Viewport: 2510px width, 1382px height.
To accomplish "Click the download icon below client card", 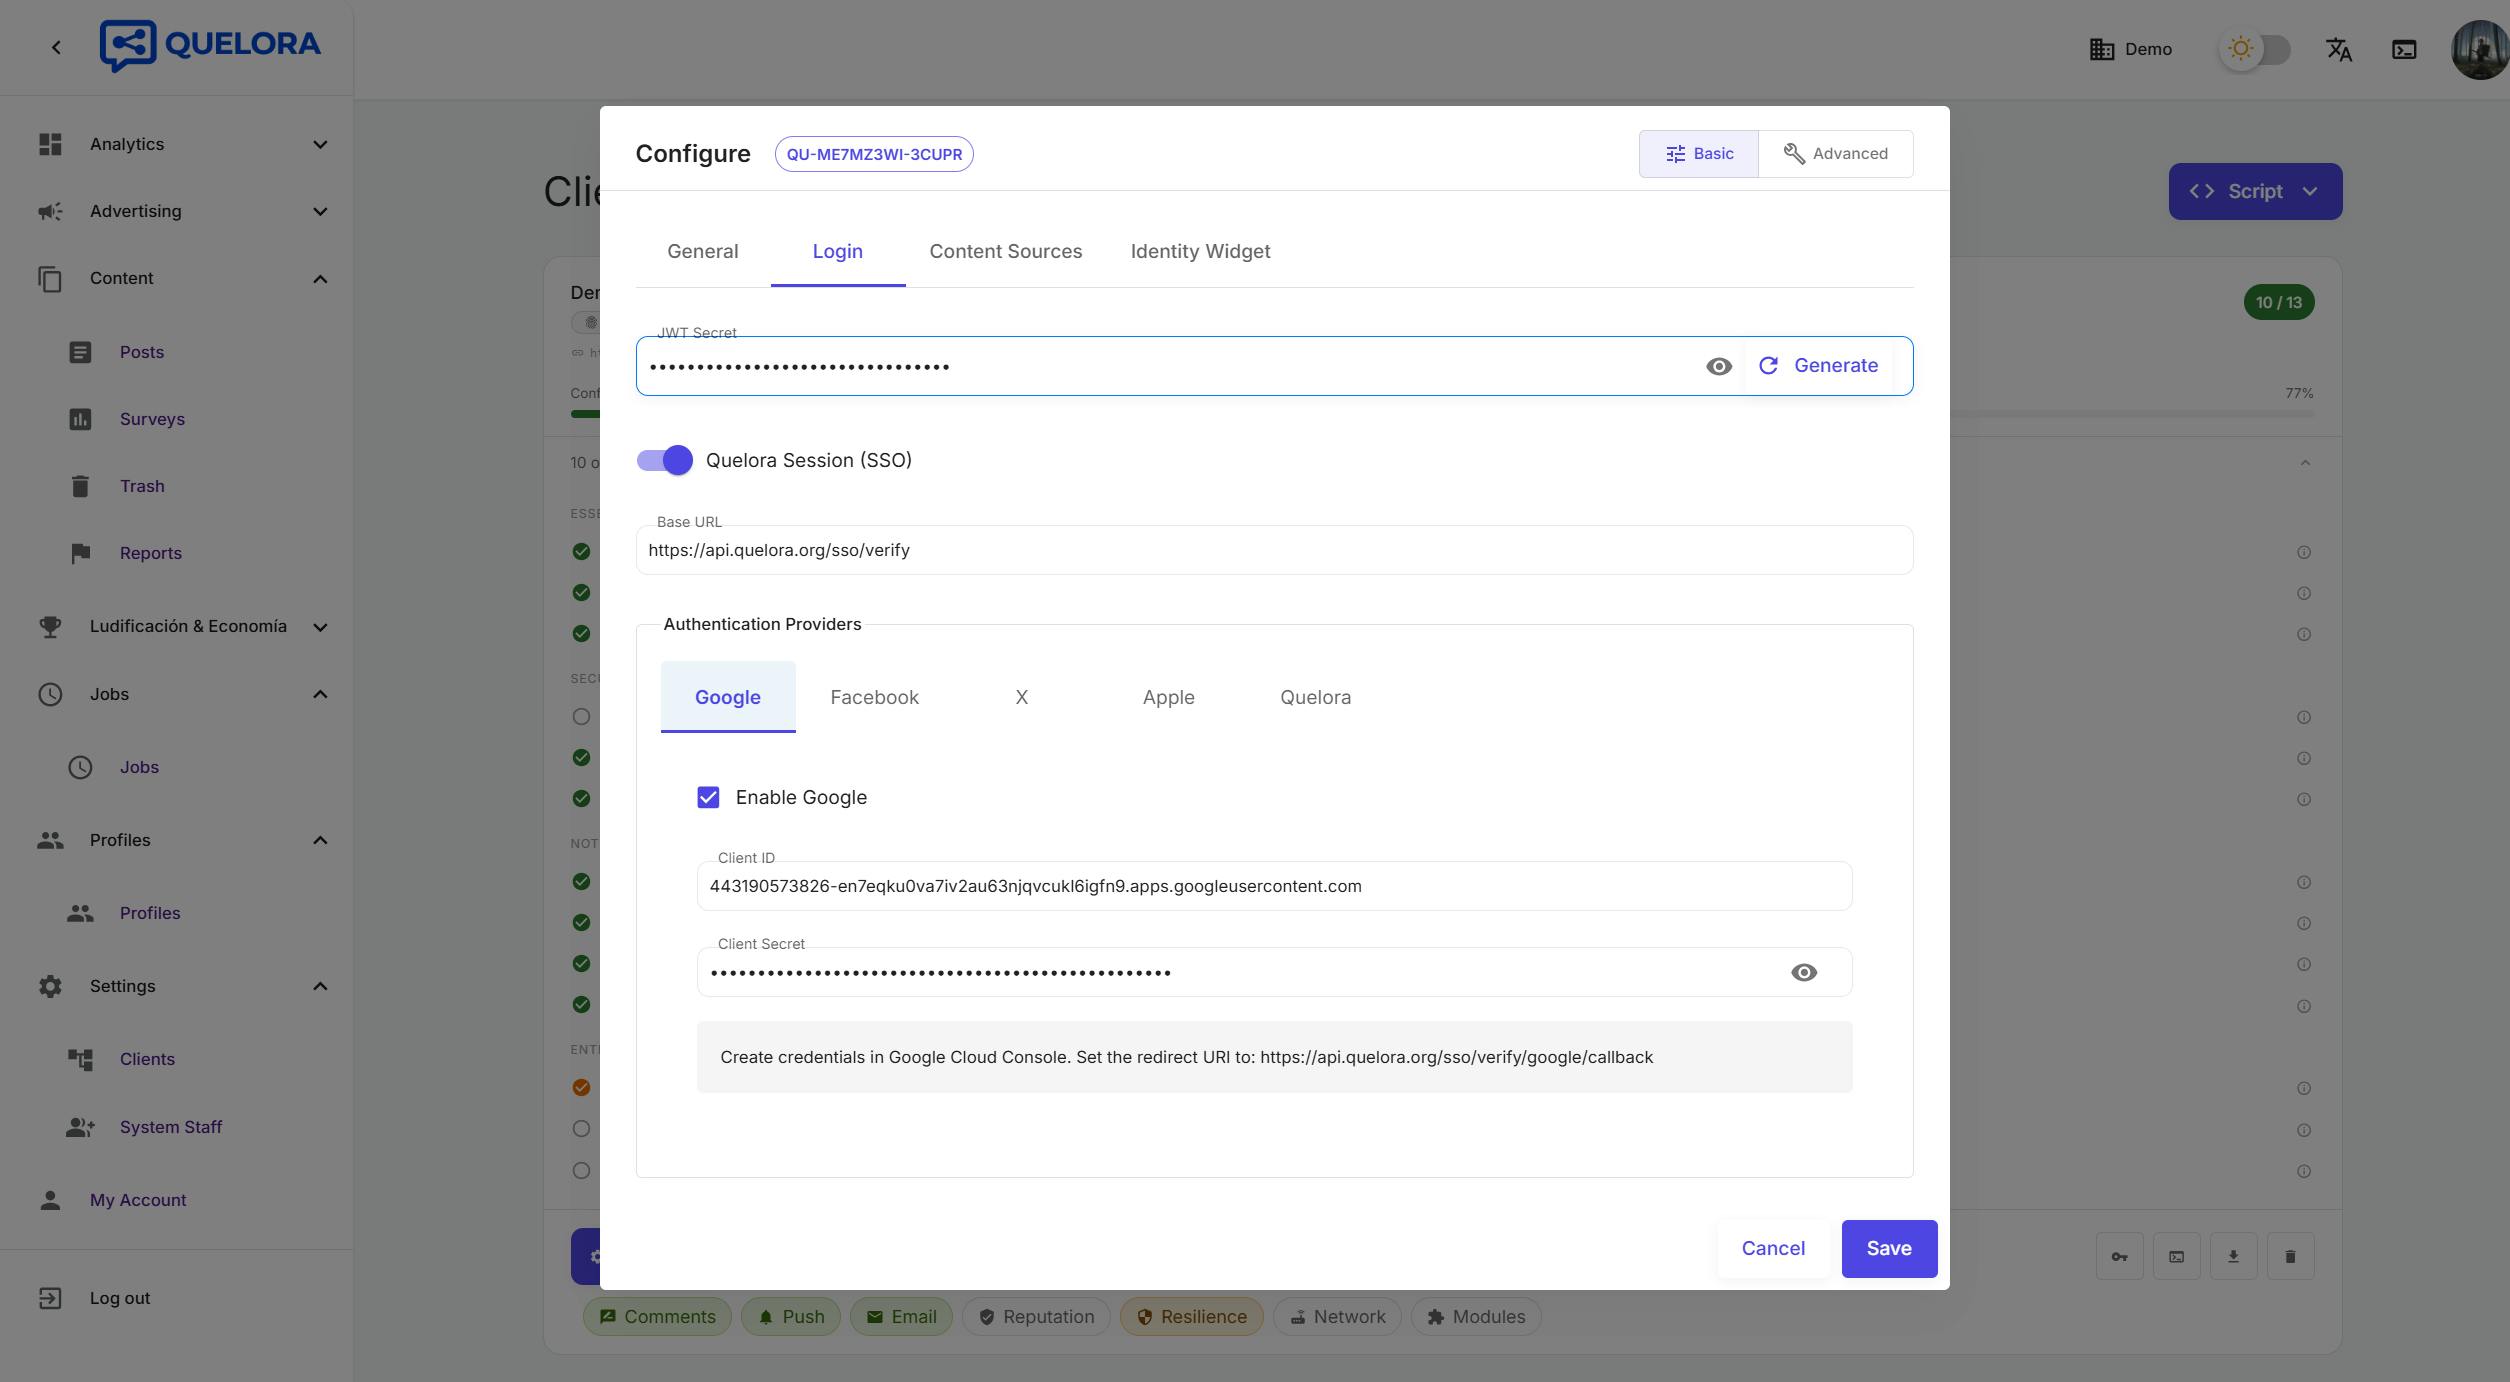I will (x=2233, y=1256).
